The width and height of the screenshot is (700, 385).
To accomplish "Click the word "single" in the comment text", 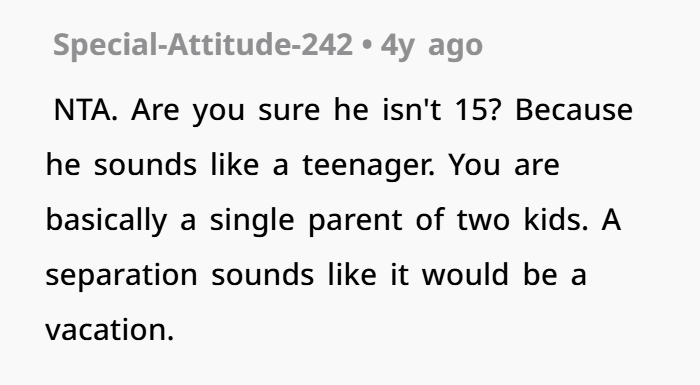I will tap(252, 221).
